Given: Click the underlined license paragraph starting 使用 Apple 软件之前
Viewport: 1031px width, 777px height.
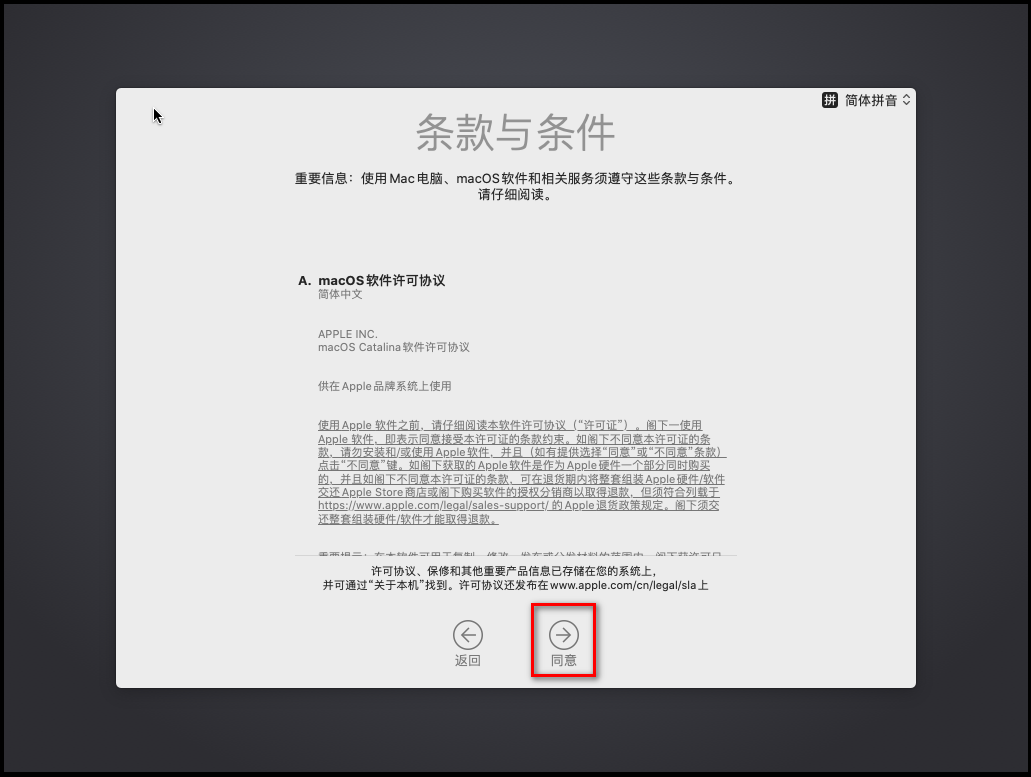Looking at the screenshot, I should [521, 472].
